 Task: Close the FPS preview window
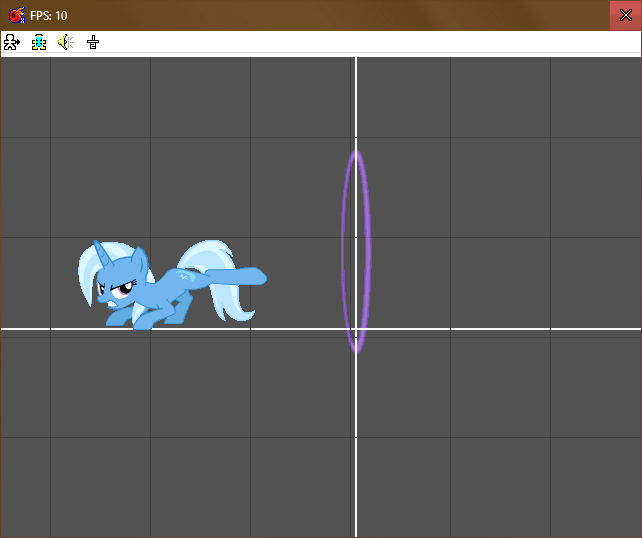(x=625, y=15)
